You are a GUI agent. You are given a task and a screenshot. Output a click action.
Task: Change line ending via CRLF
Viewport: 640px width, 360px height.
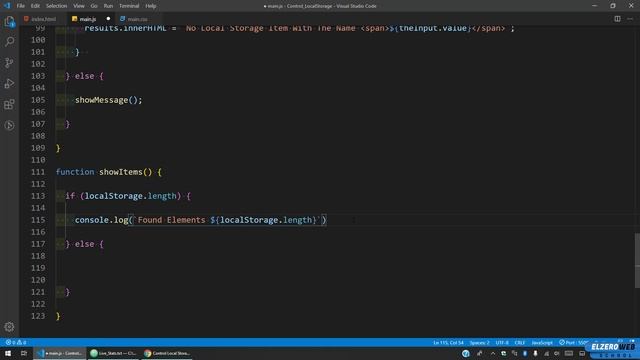click(x=520, y=342)
